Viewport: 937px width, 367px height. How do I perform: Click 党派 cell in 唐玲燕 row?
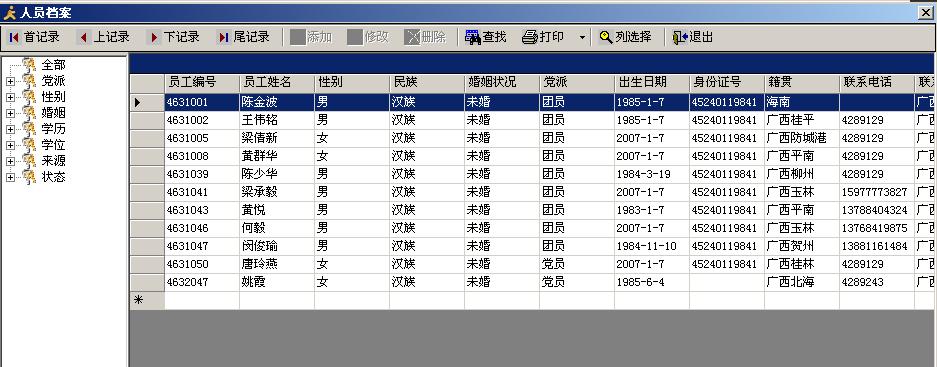(x=577, y=264)
